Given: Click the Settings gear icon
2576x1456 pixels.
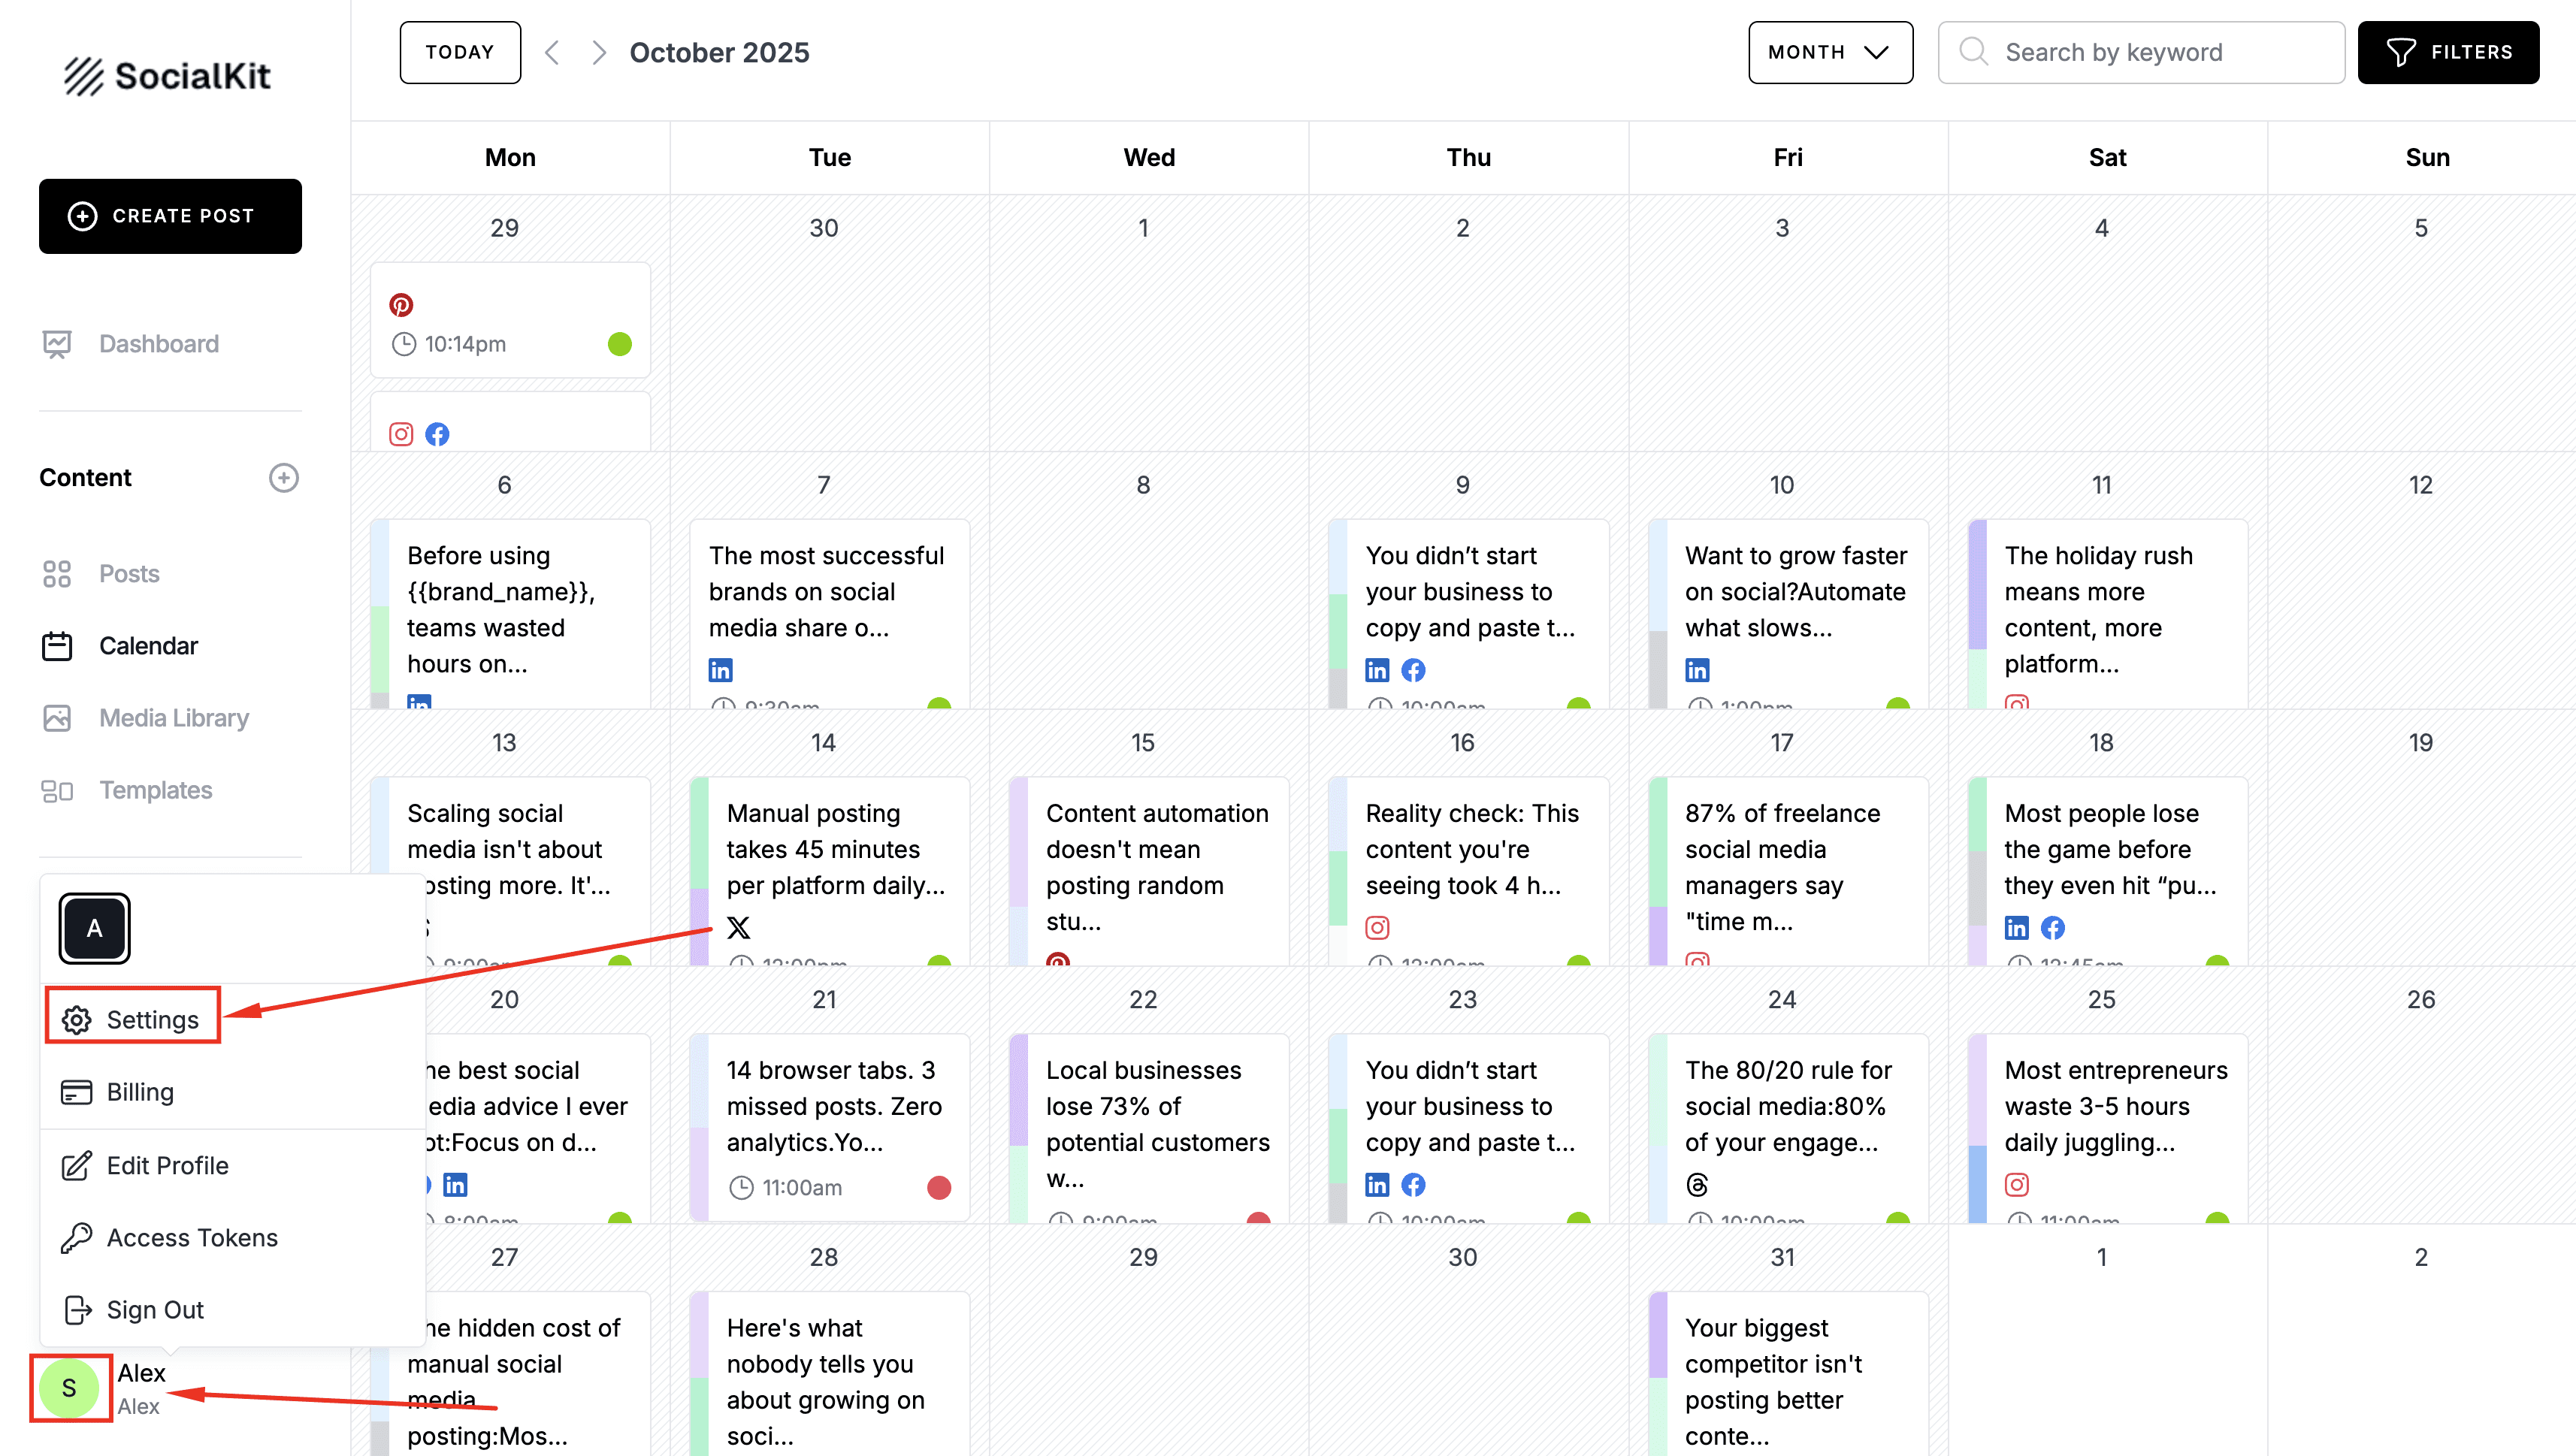Looking at the screenshot, I should (x=77, y=1020).
